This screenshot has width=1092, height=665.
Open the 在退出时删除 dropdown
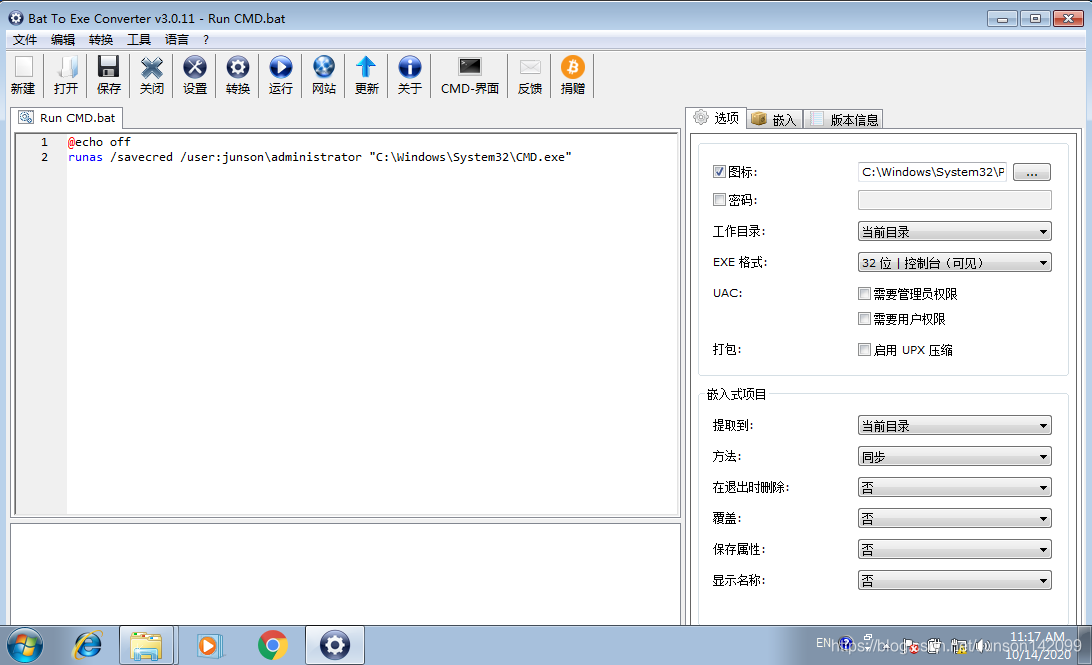pos(954,487)
